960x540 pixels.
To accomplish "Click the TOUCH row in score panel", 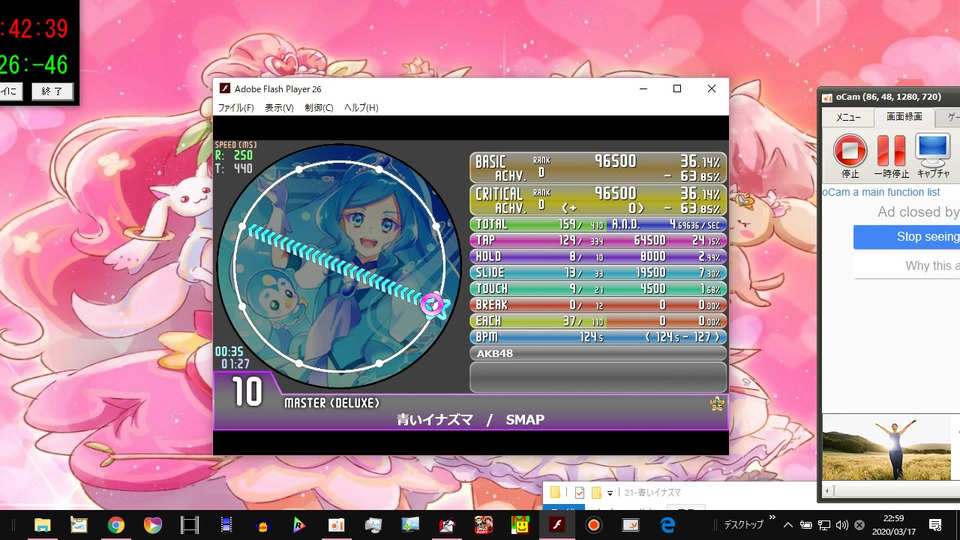I will (598, 289).
